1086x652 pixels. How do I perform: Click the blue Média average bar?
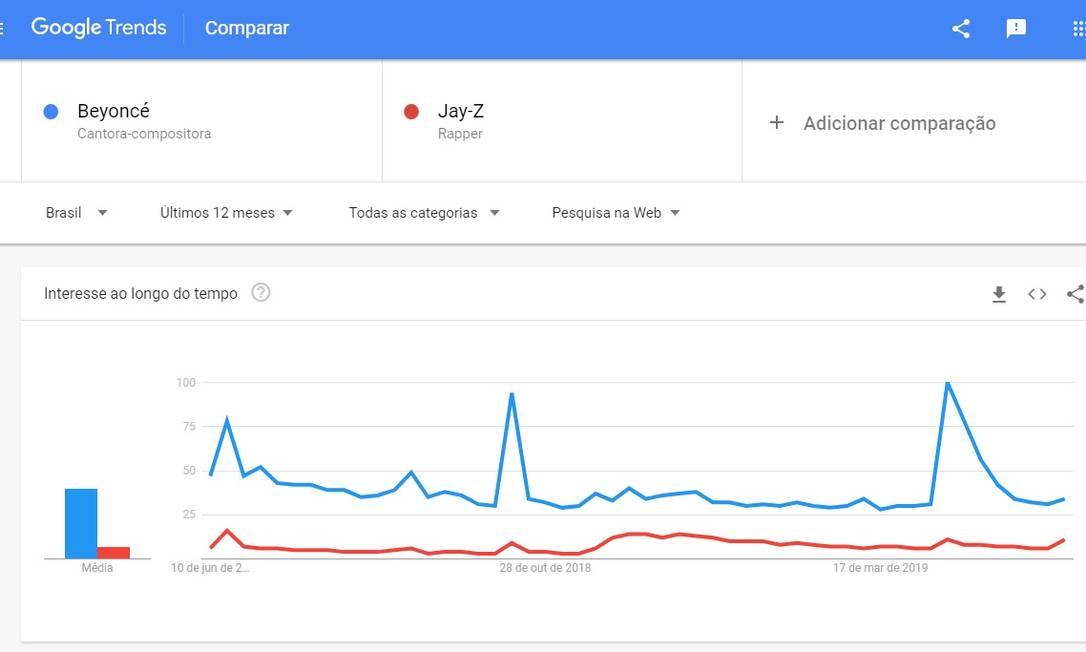[81, 523]
